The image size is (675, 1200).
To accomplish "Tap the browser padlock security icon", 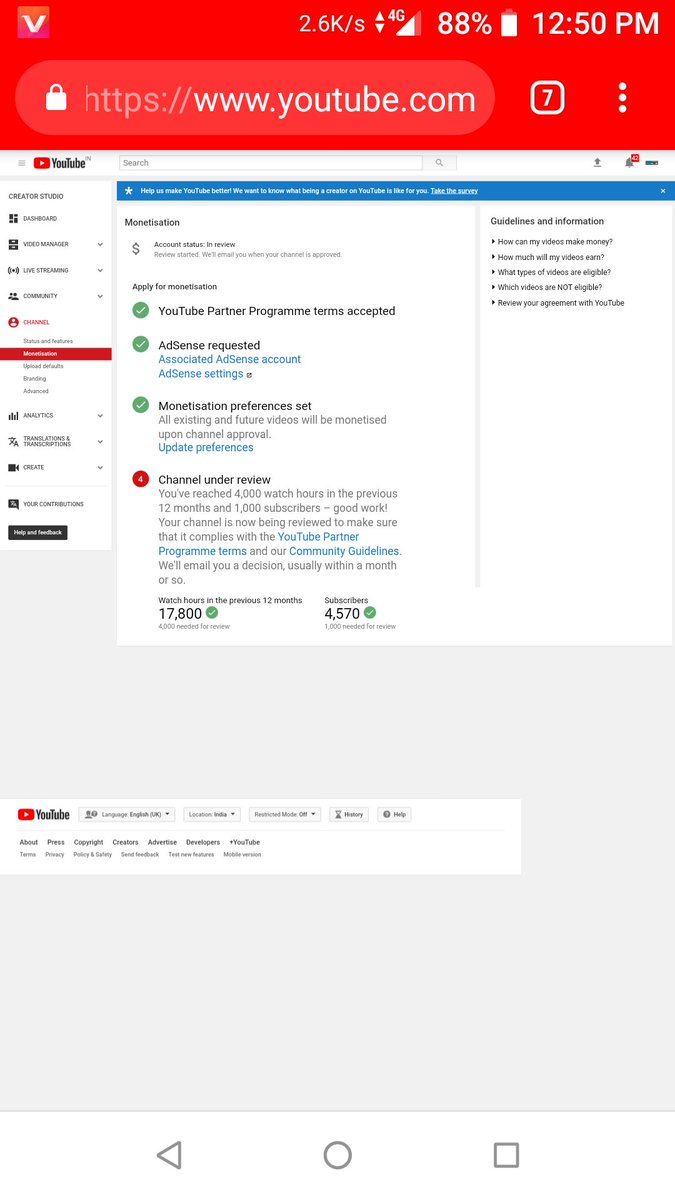I will pos(57,97).
